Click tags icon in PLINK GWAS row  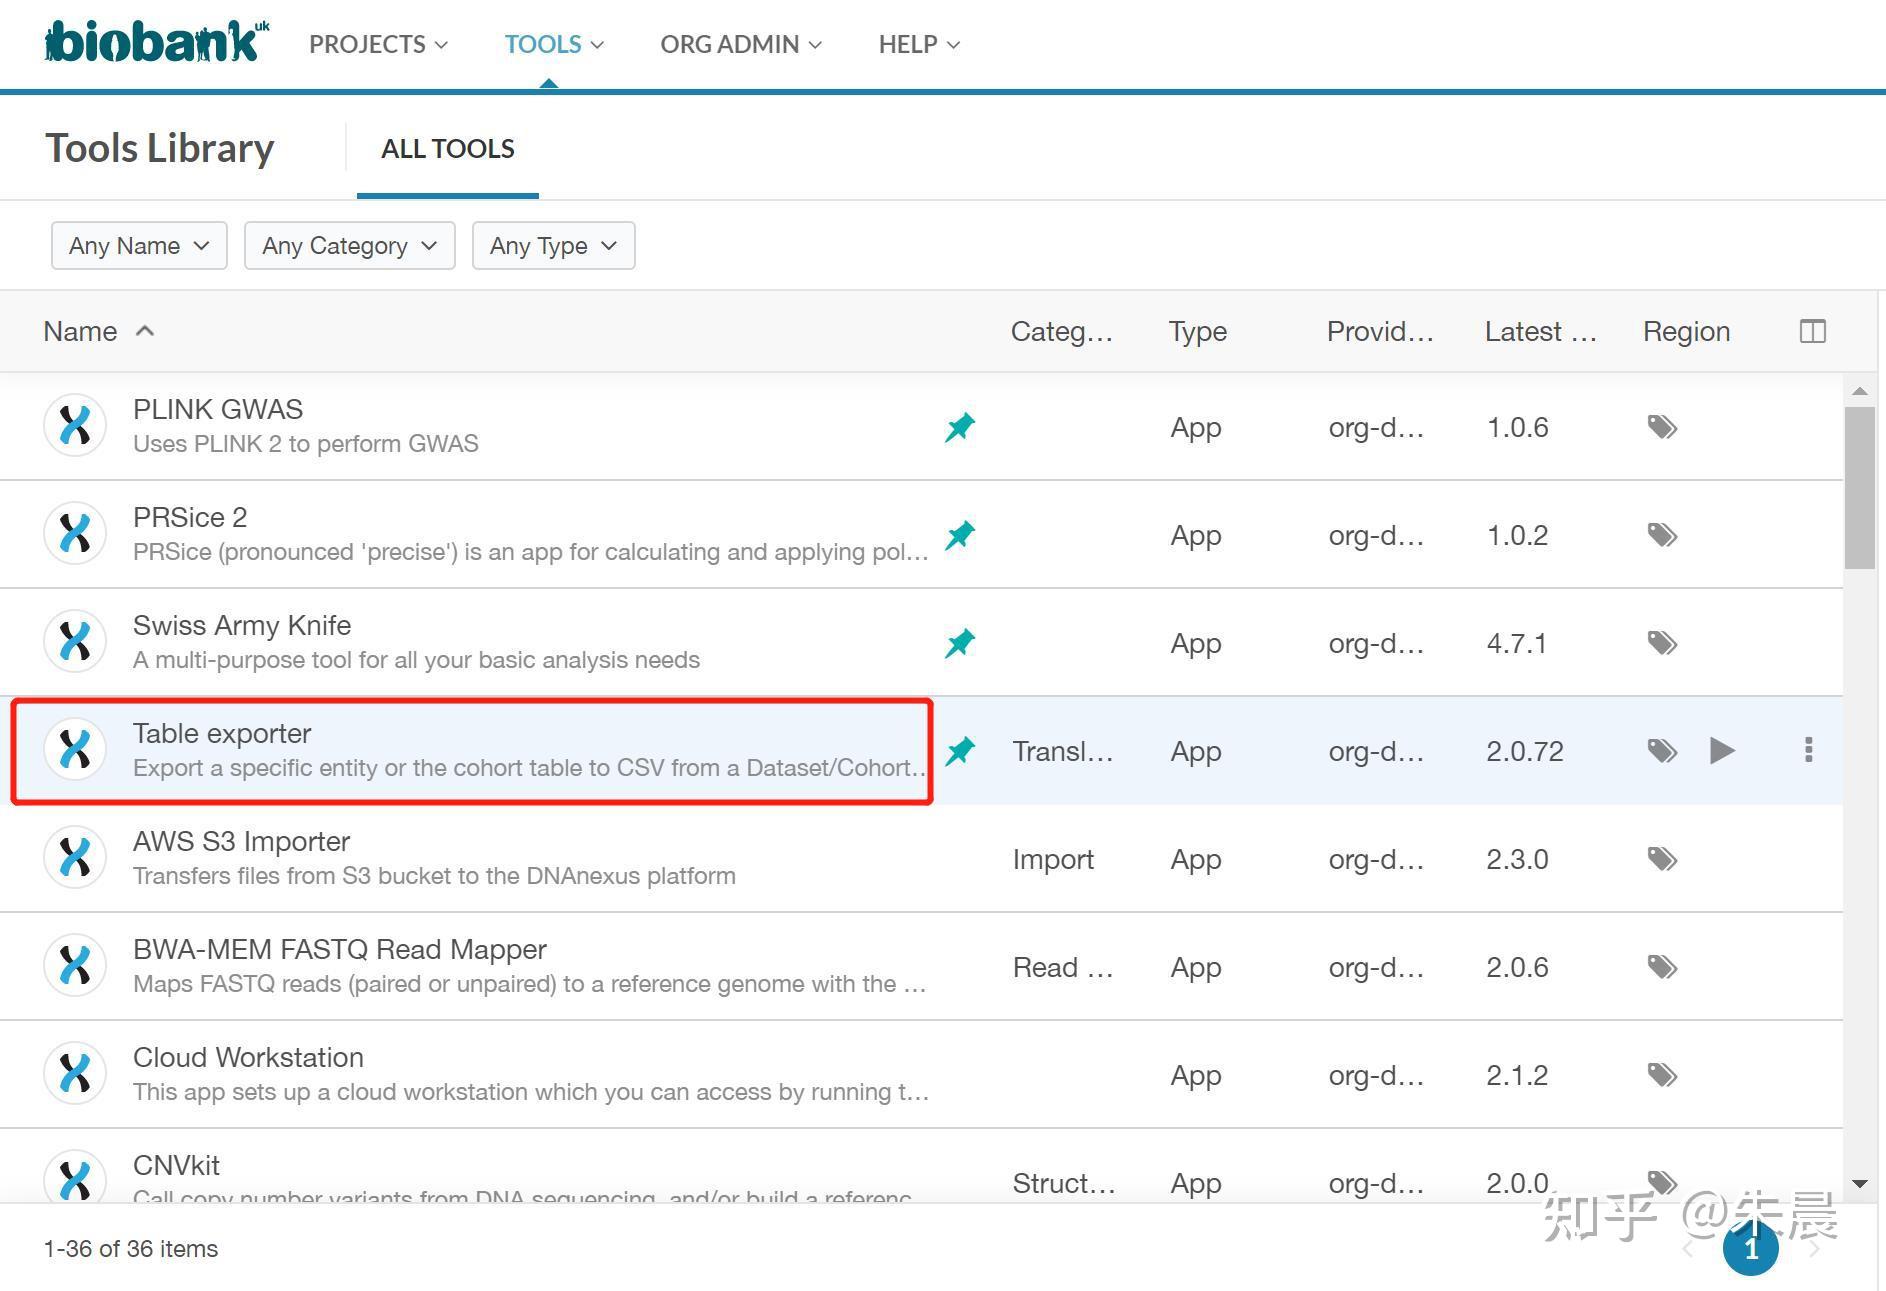(1662, 427)
